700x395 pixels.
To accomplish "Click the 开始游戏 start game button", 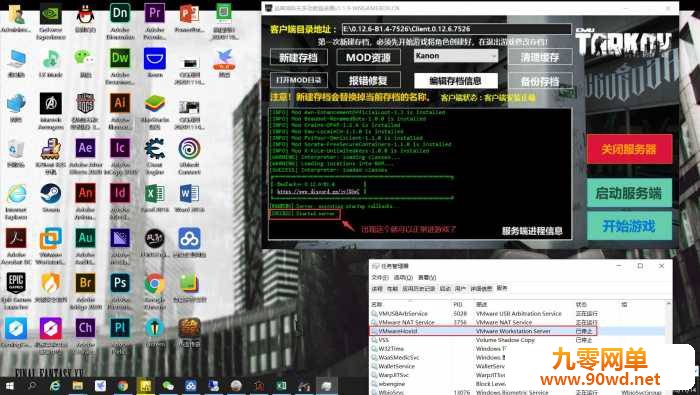I will click(x=629, y=226).
